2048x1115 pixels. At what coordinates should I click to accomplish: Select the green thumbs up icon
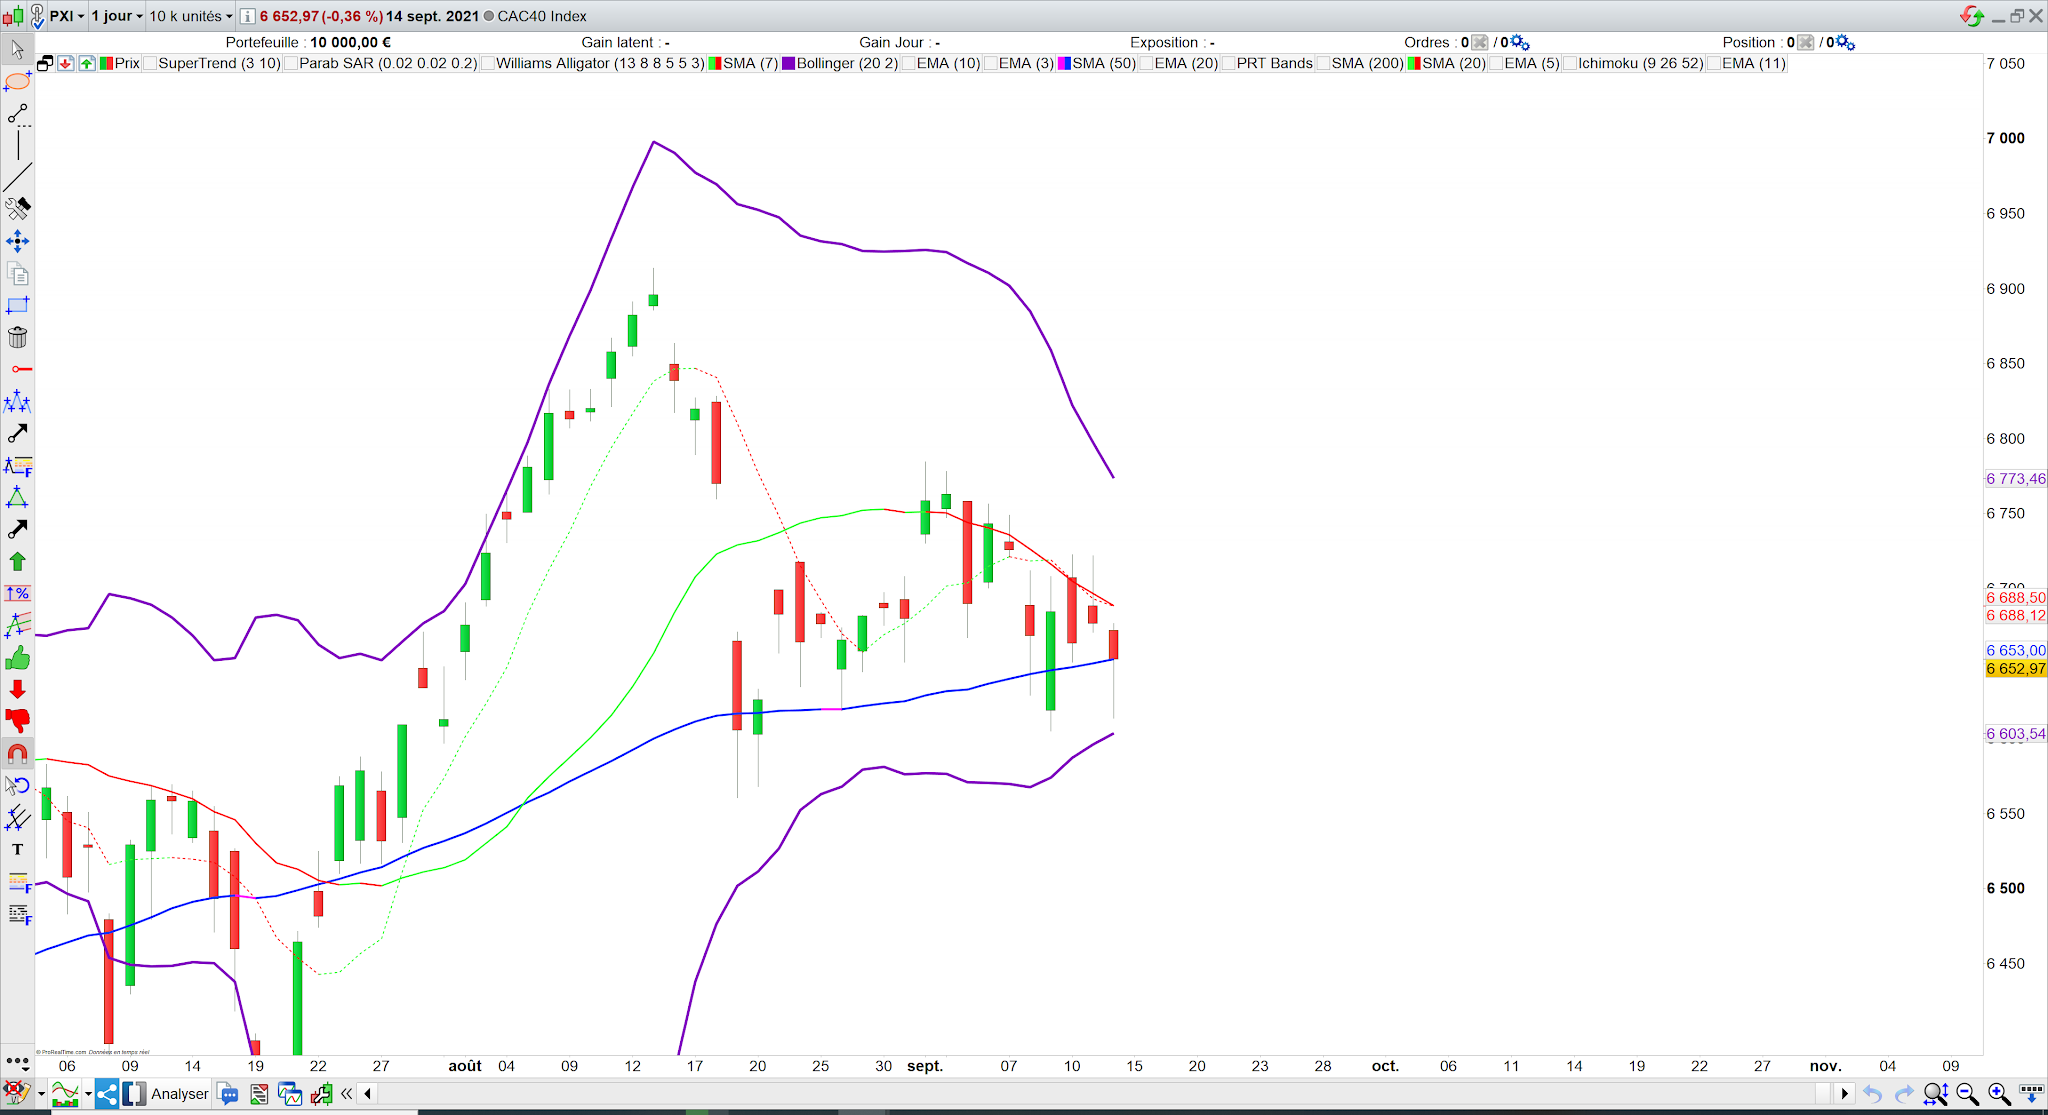pos(17,658)
